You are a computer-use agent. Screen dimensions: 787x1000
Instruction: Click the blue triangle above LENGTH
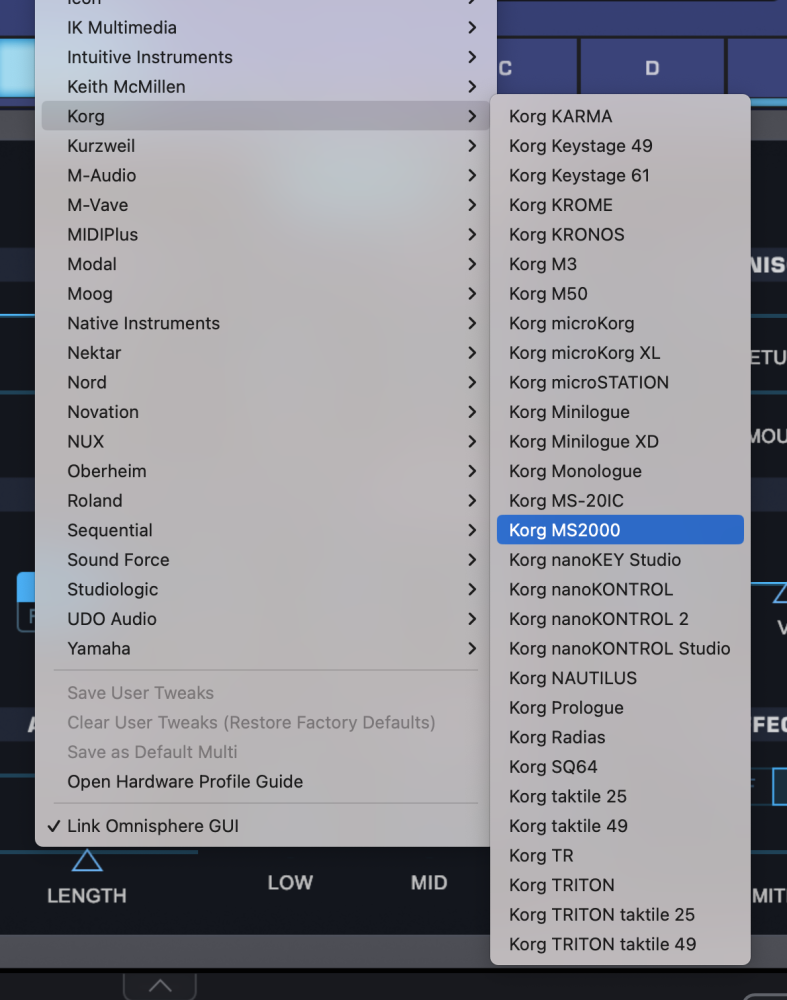[x=87, y=860]
